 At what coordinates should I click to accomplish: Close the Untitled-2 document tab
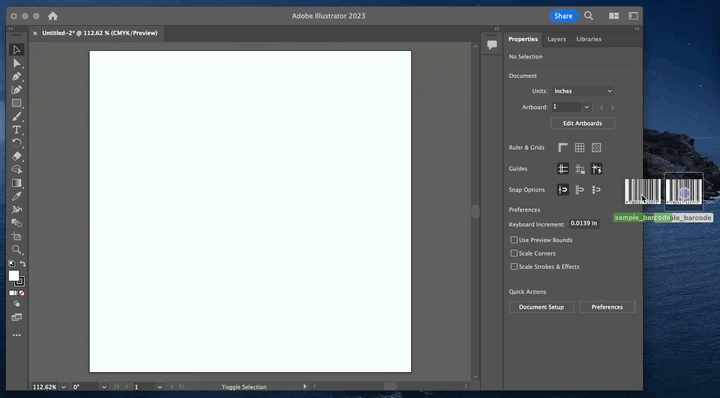click(35, 33)
